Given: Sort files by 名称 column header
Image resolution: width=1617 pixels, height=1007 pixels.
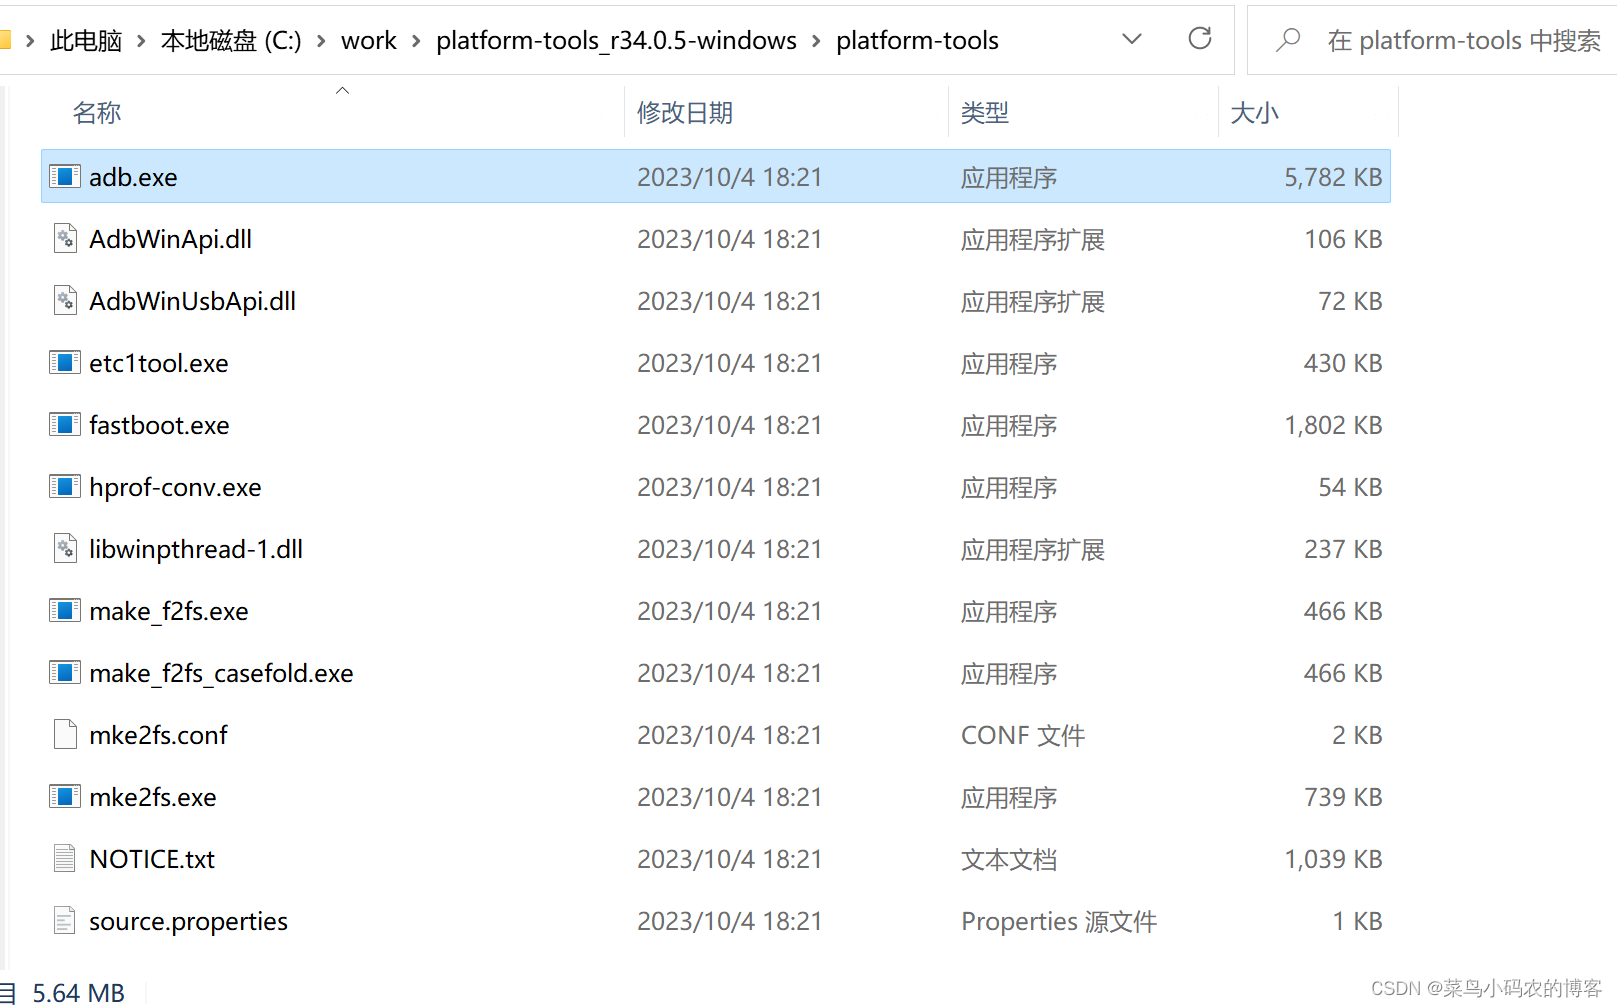Looking at the screenshot, I should coord(97,113).
